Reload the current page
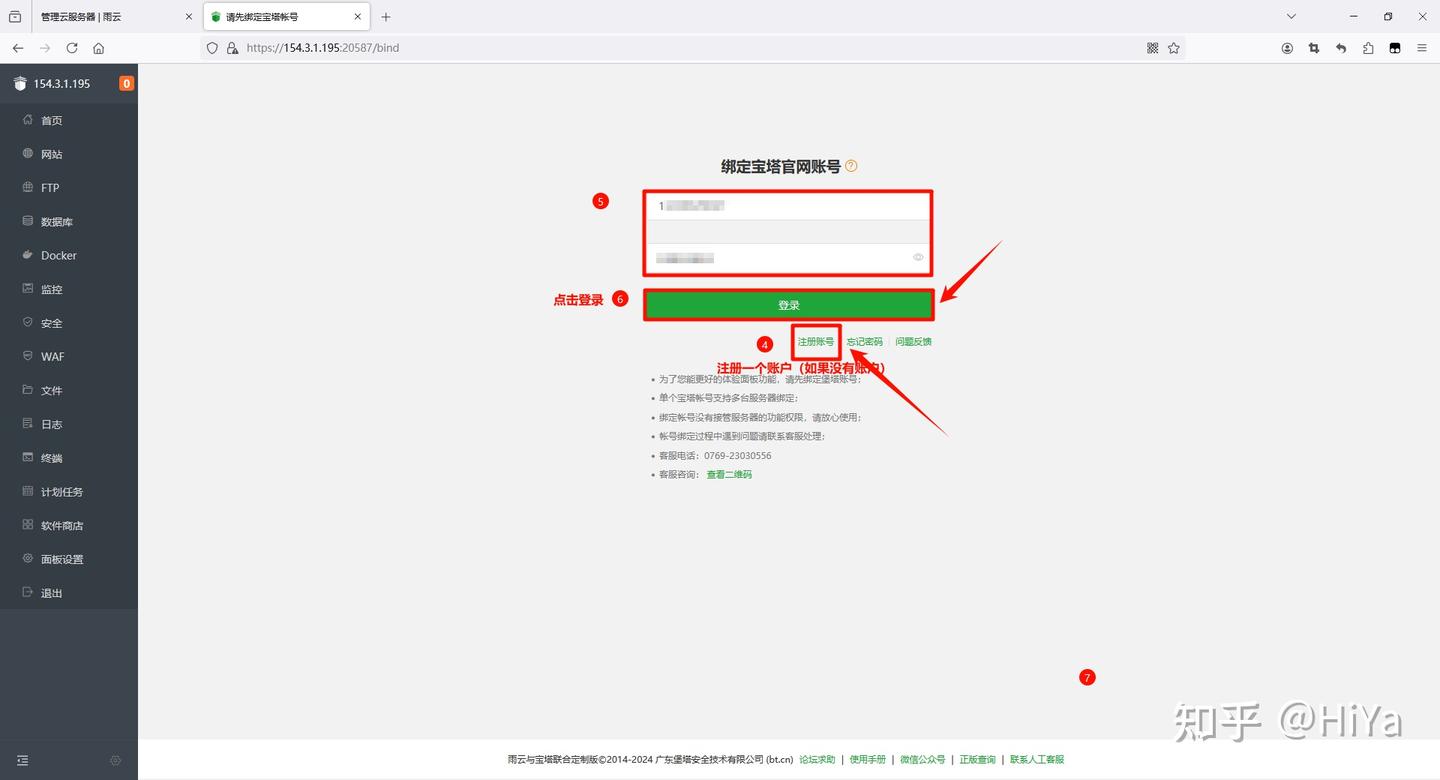Screen dimensions: 1440x780 point(72,48)
